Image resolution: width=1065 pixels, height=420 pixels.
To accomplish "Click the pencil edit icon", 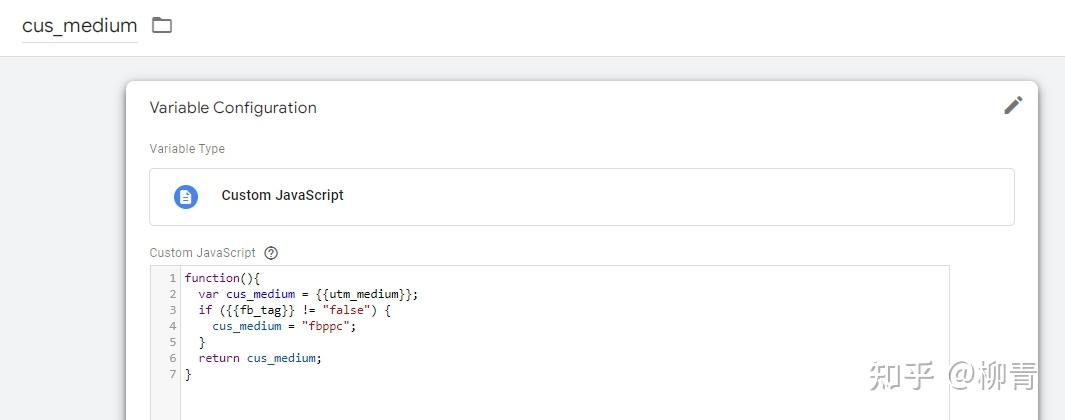I will [1013, 106].
